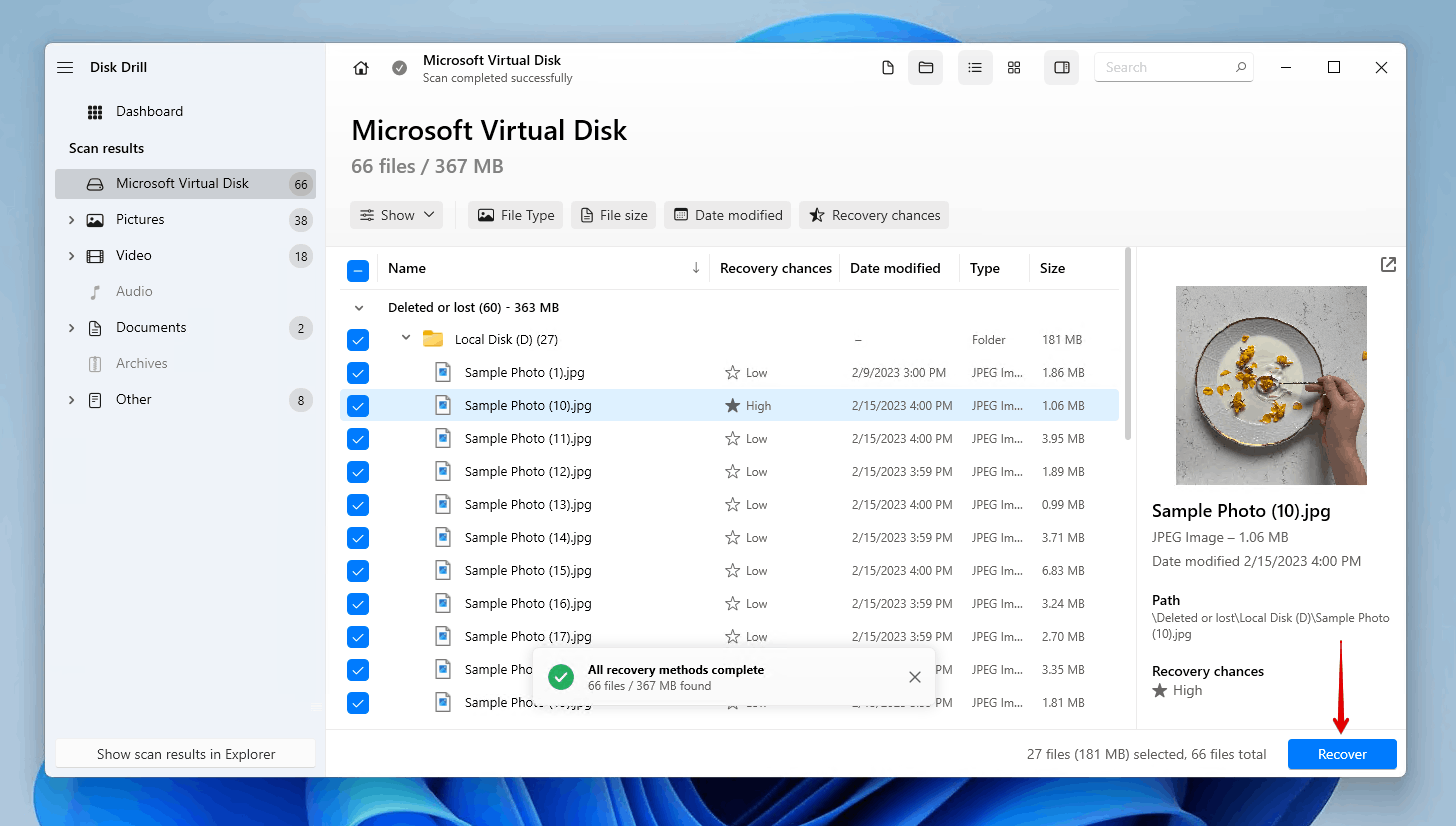The width and height of the screenshot is (1456, 826).
Task: Uncheck Sample Photo (15).jpg checkbox
Action: pyautogui.click(x=358, y=571)
